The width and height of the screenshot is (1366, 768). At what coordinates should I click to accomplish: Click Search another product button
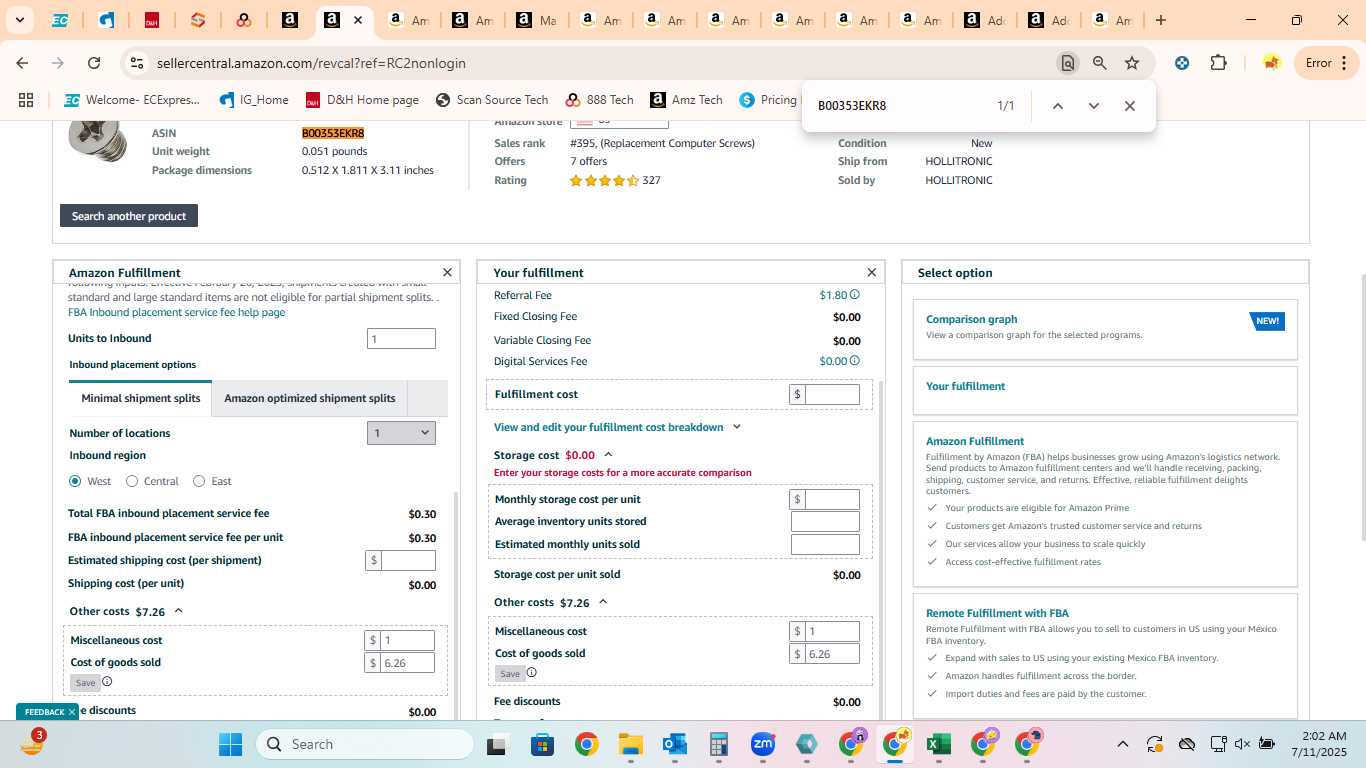pos(129,216)
